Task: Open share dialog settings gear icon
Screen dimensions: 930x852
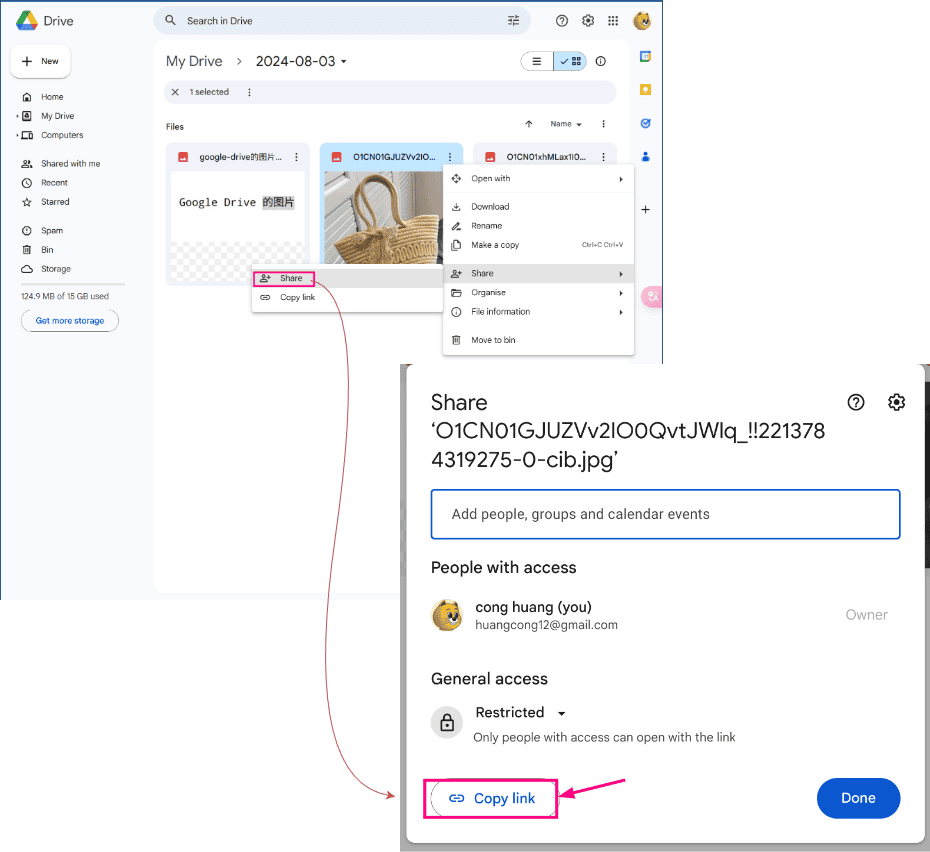Action: click(x=896, y=402)
